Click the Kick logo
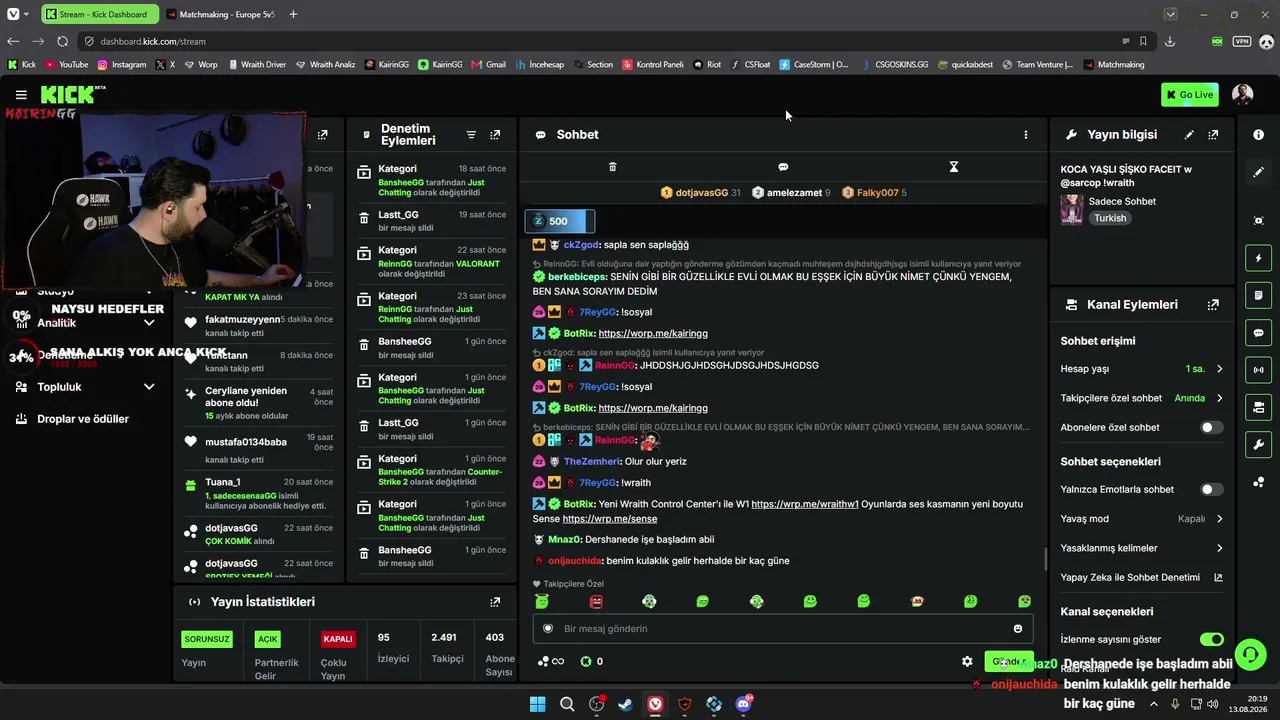 click(x=68, y=95)
